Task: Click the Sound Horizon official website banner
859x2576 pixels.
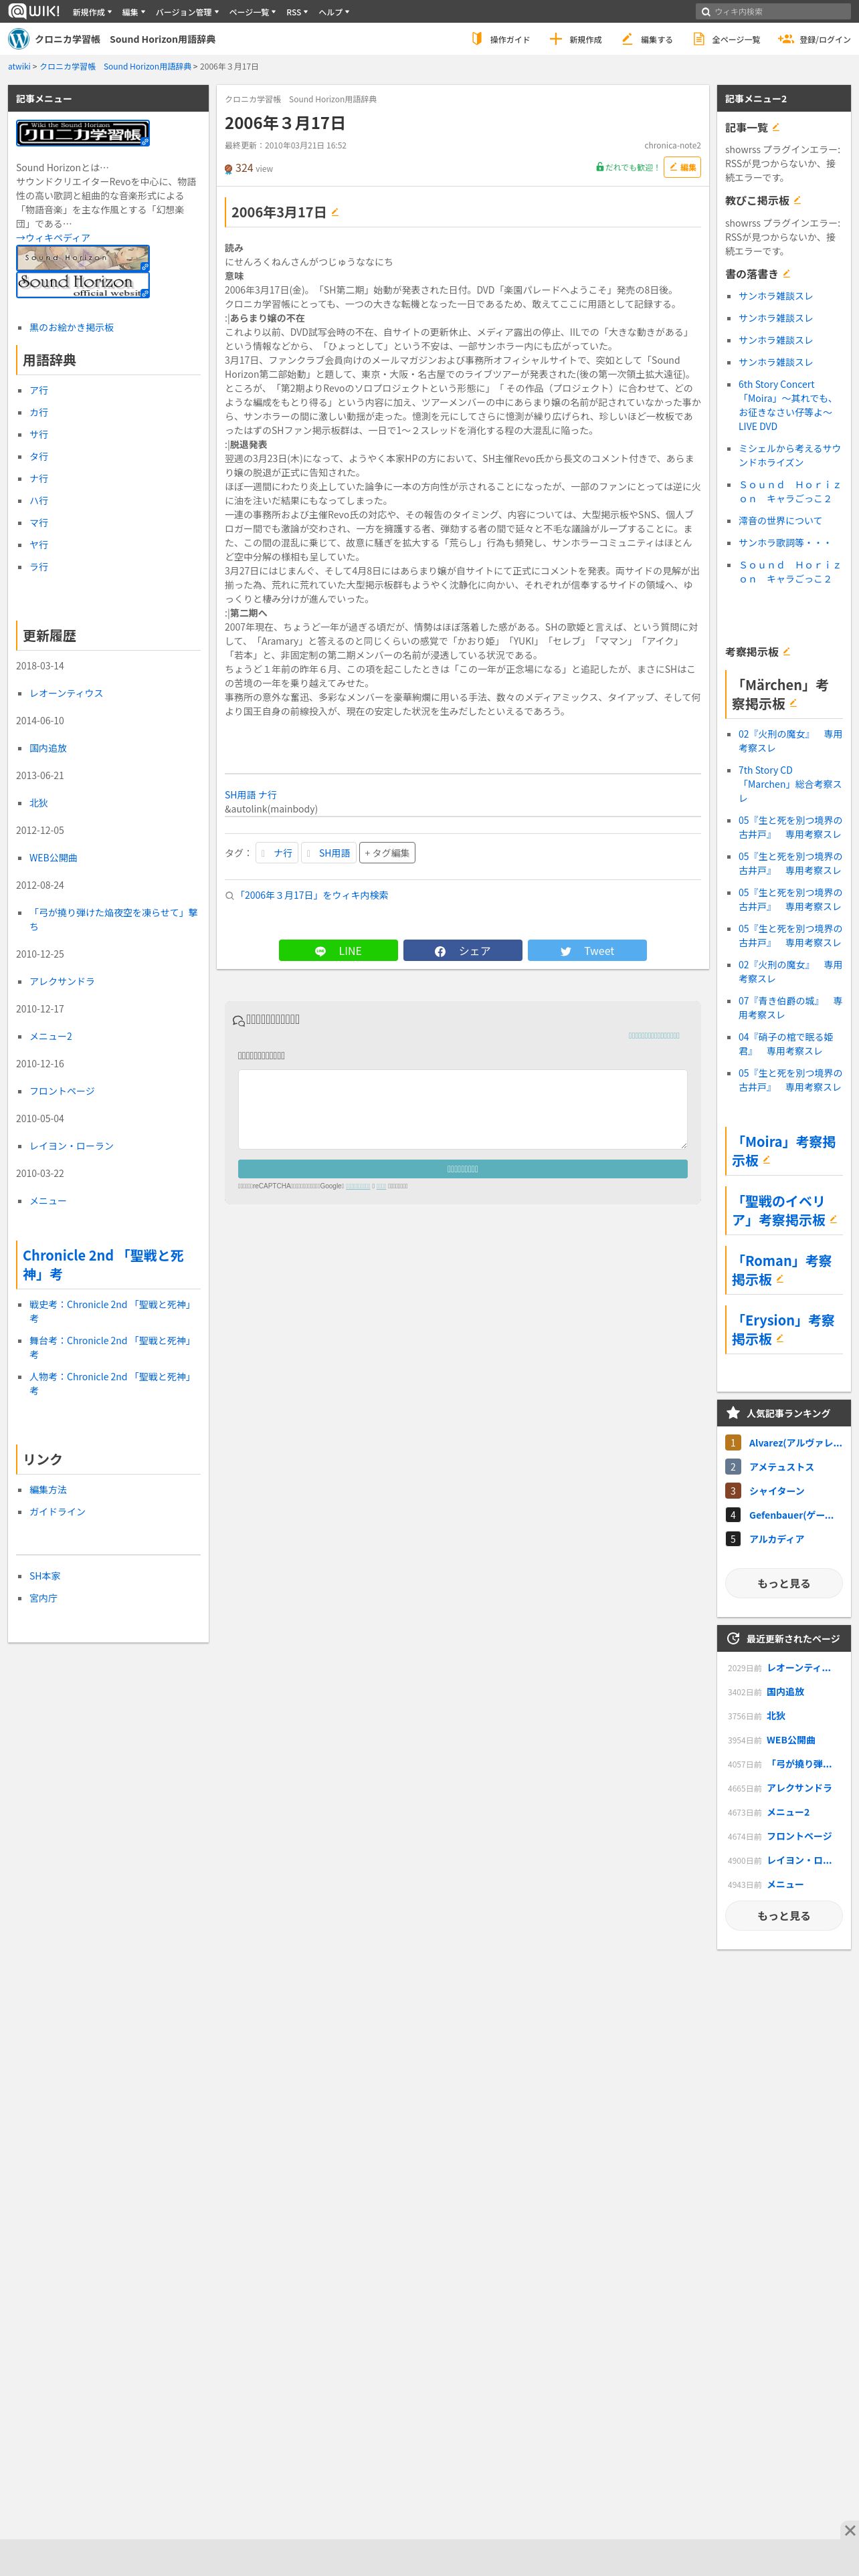Action: (83, 285)
